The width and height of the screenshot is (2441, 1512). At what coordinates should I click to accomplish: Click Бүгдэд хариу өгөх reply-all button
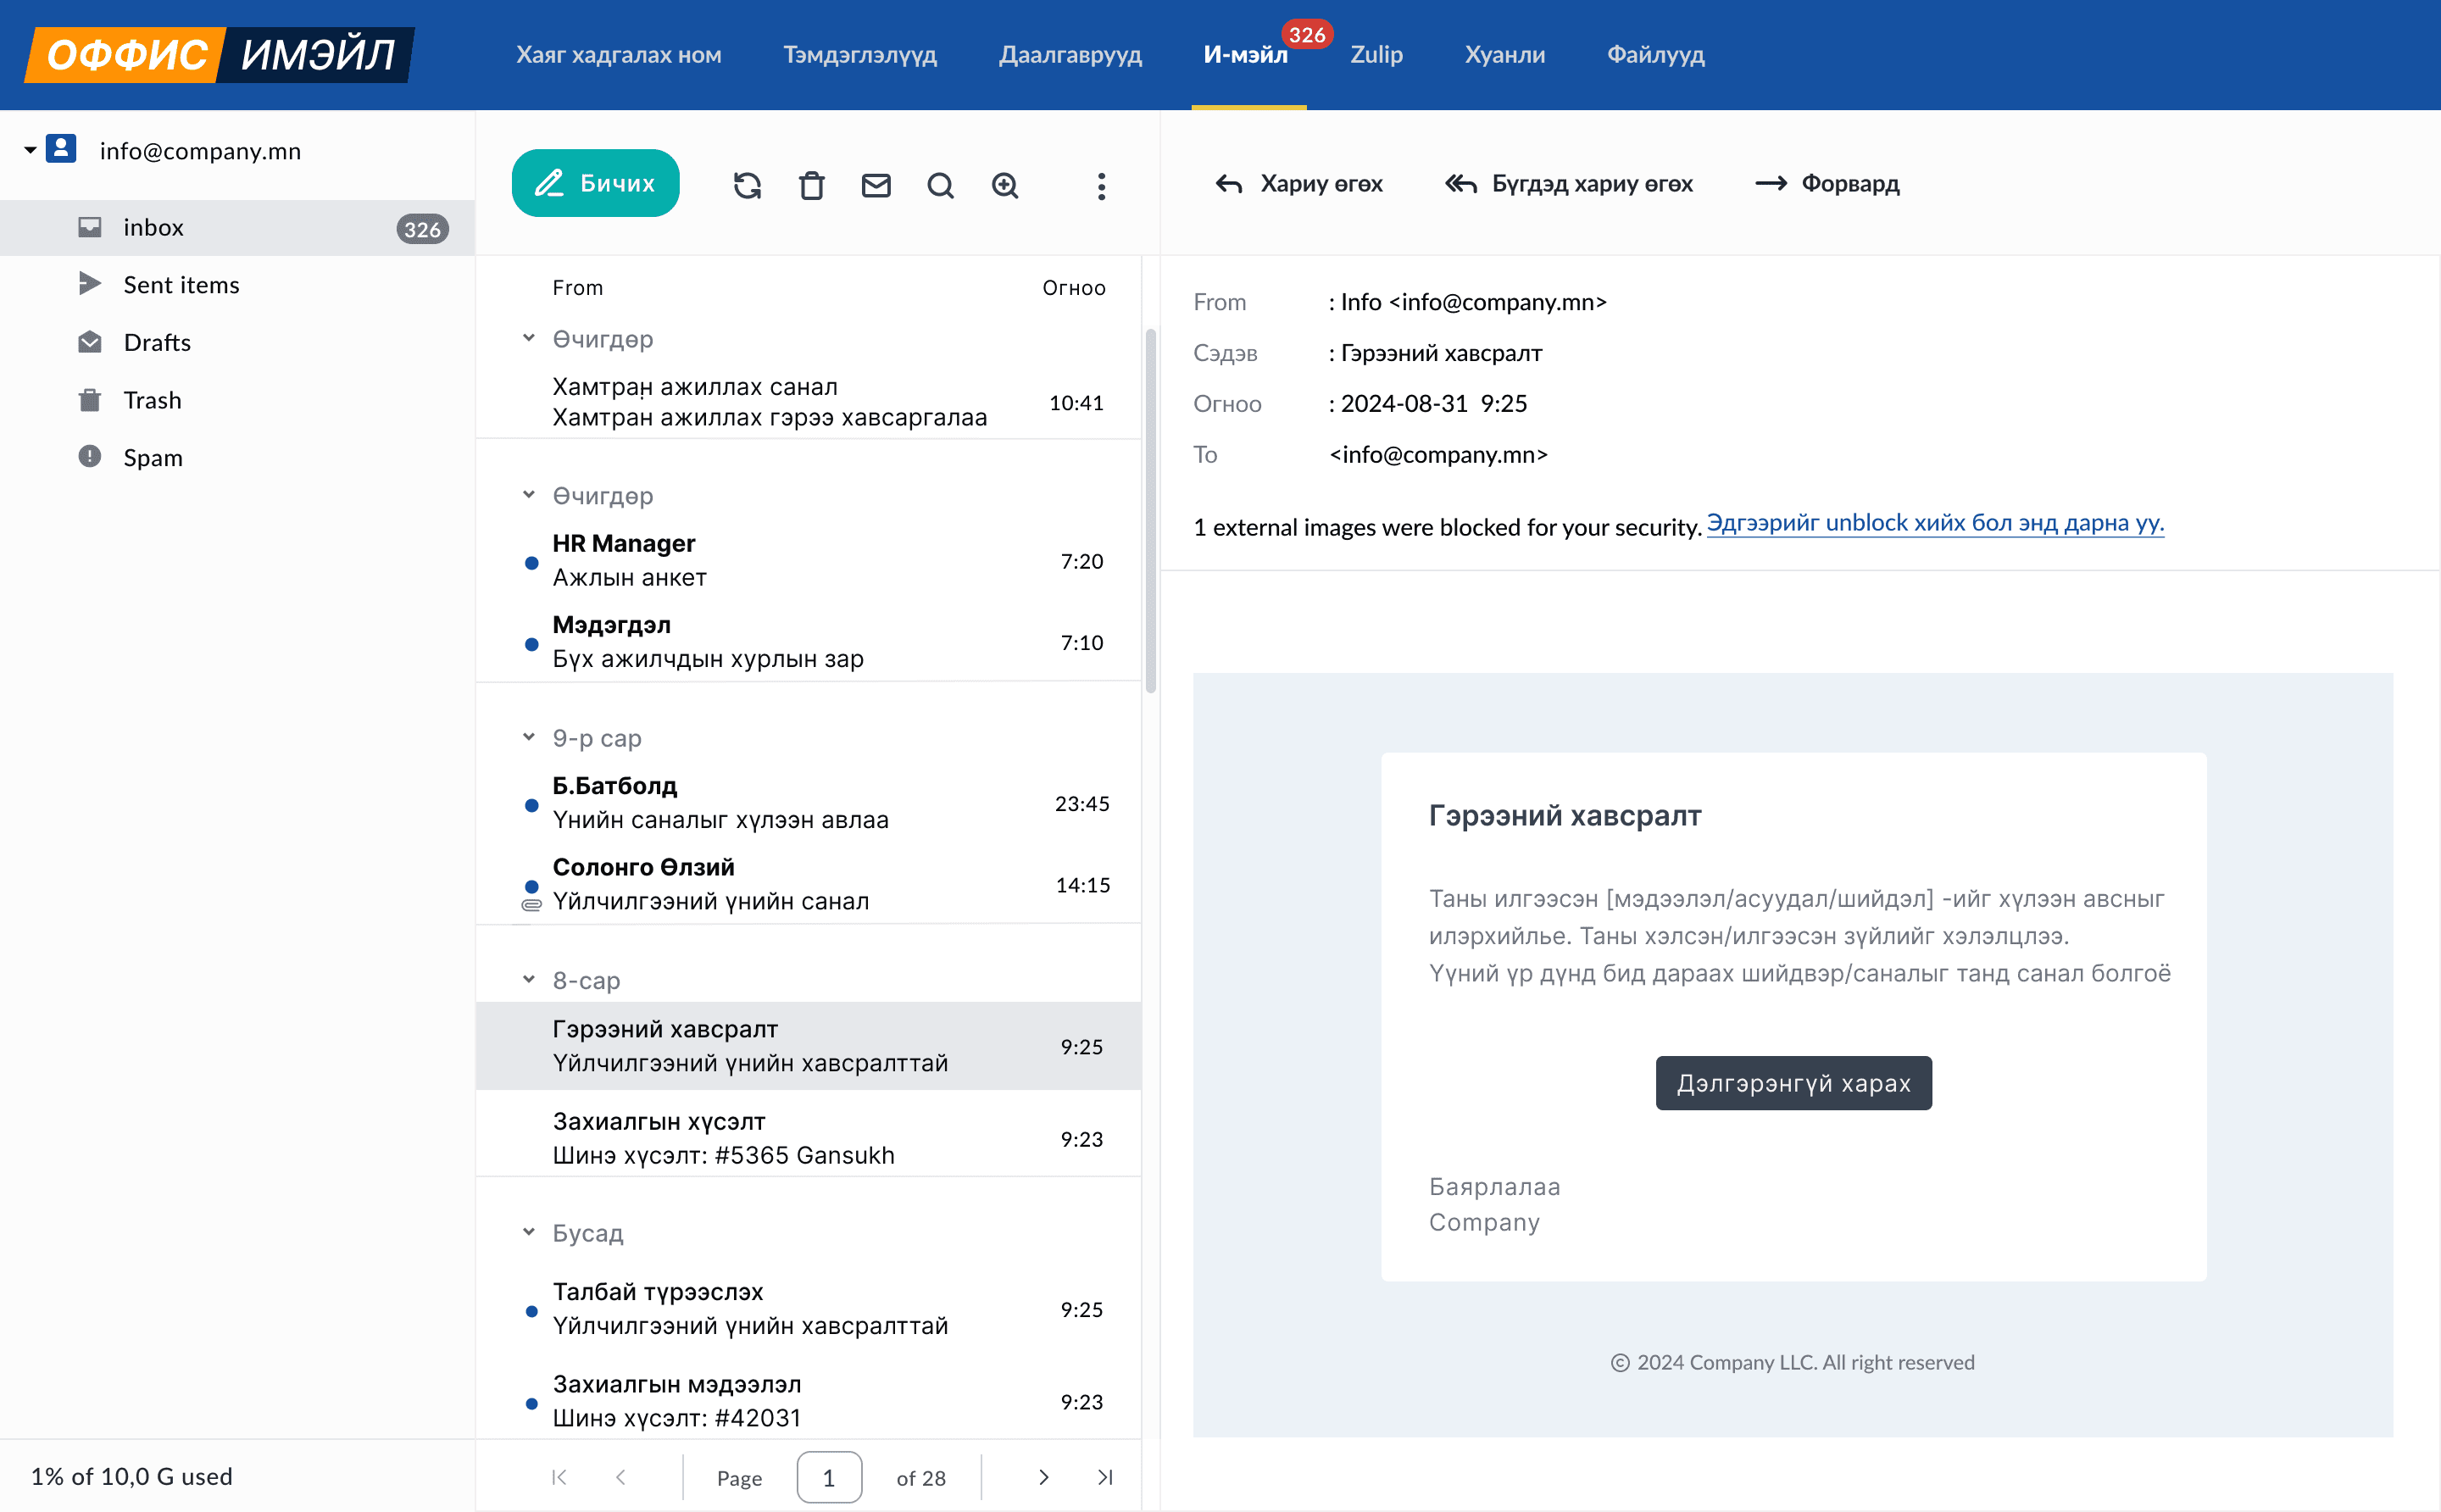(x=1568, y=184)
